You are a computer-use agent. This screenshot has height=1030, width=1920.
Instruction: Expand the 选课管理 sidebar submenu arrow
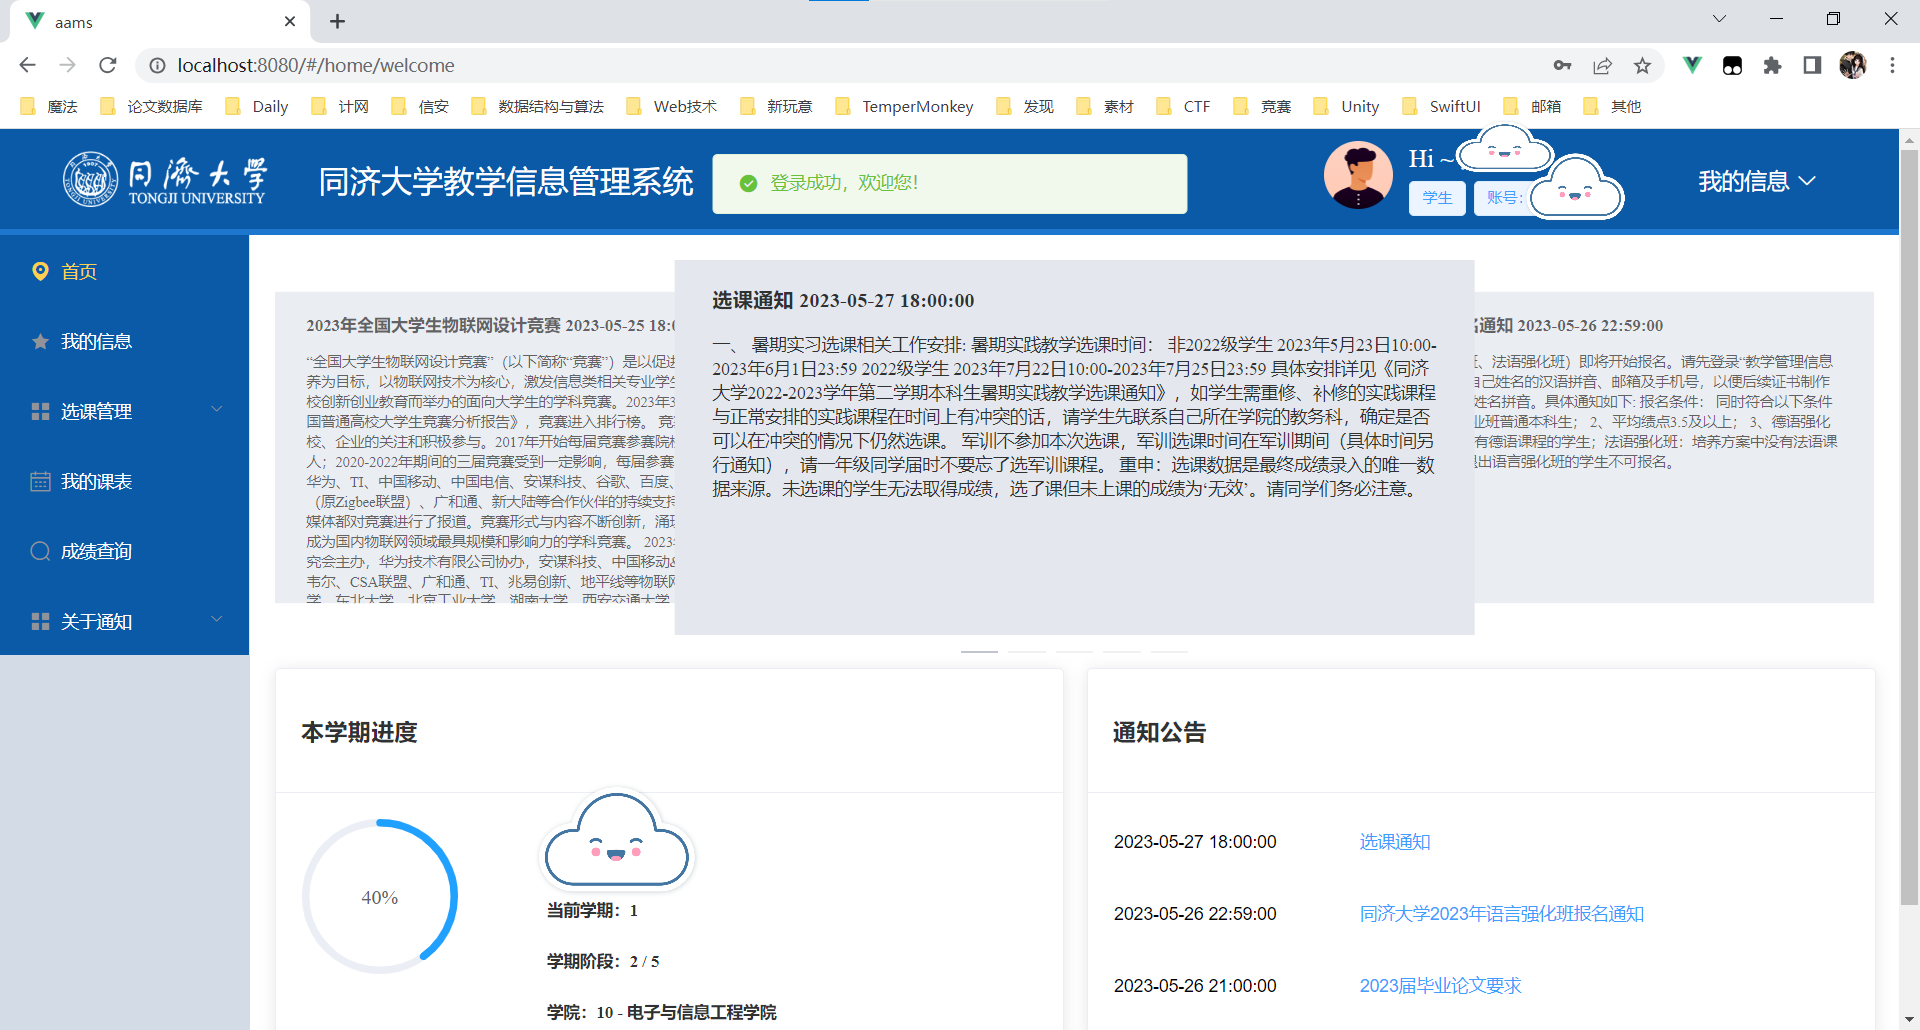[216, 409]
